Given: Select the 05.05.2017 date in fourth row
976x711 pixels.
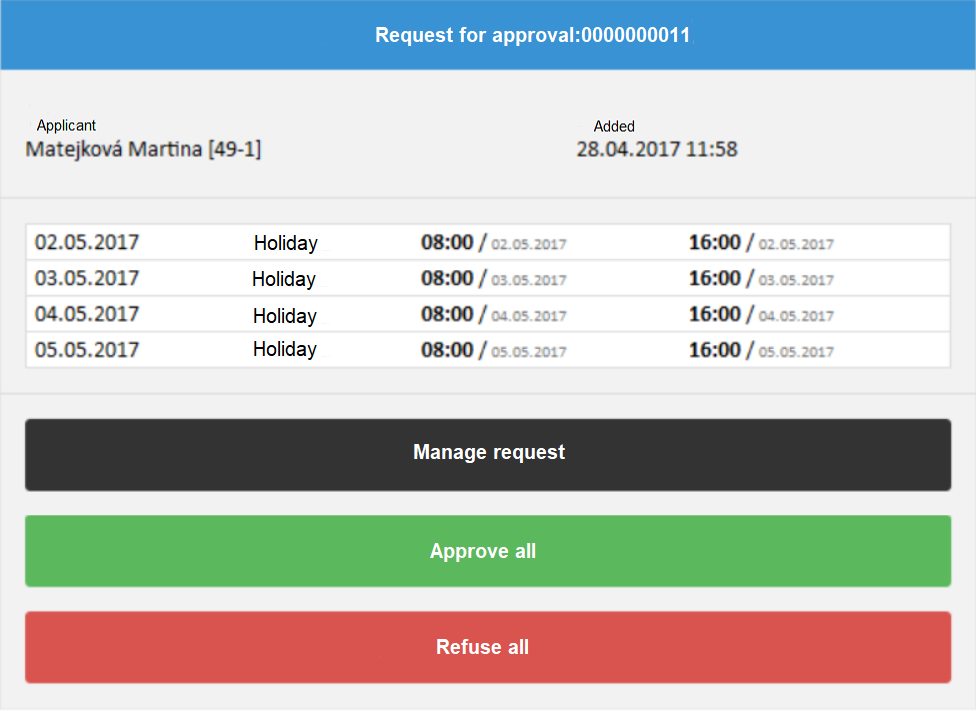Looking at the screenshot, I should [x=87, y=350].
